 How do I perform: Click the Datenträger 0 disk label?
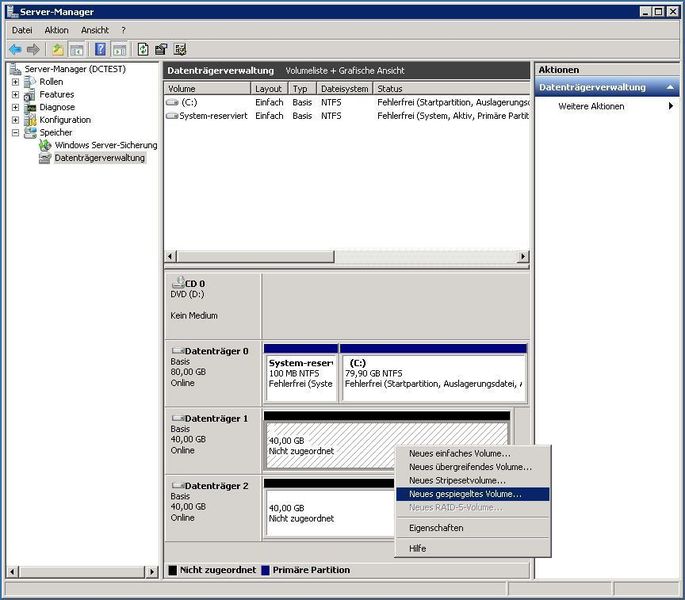pos(213,374)
